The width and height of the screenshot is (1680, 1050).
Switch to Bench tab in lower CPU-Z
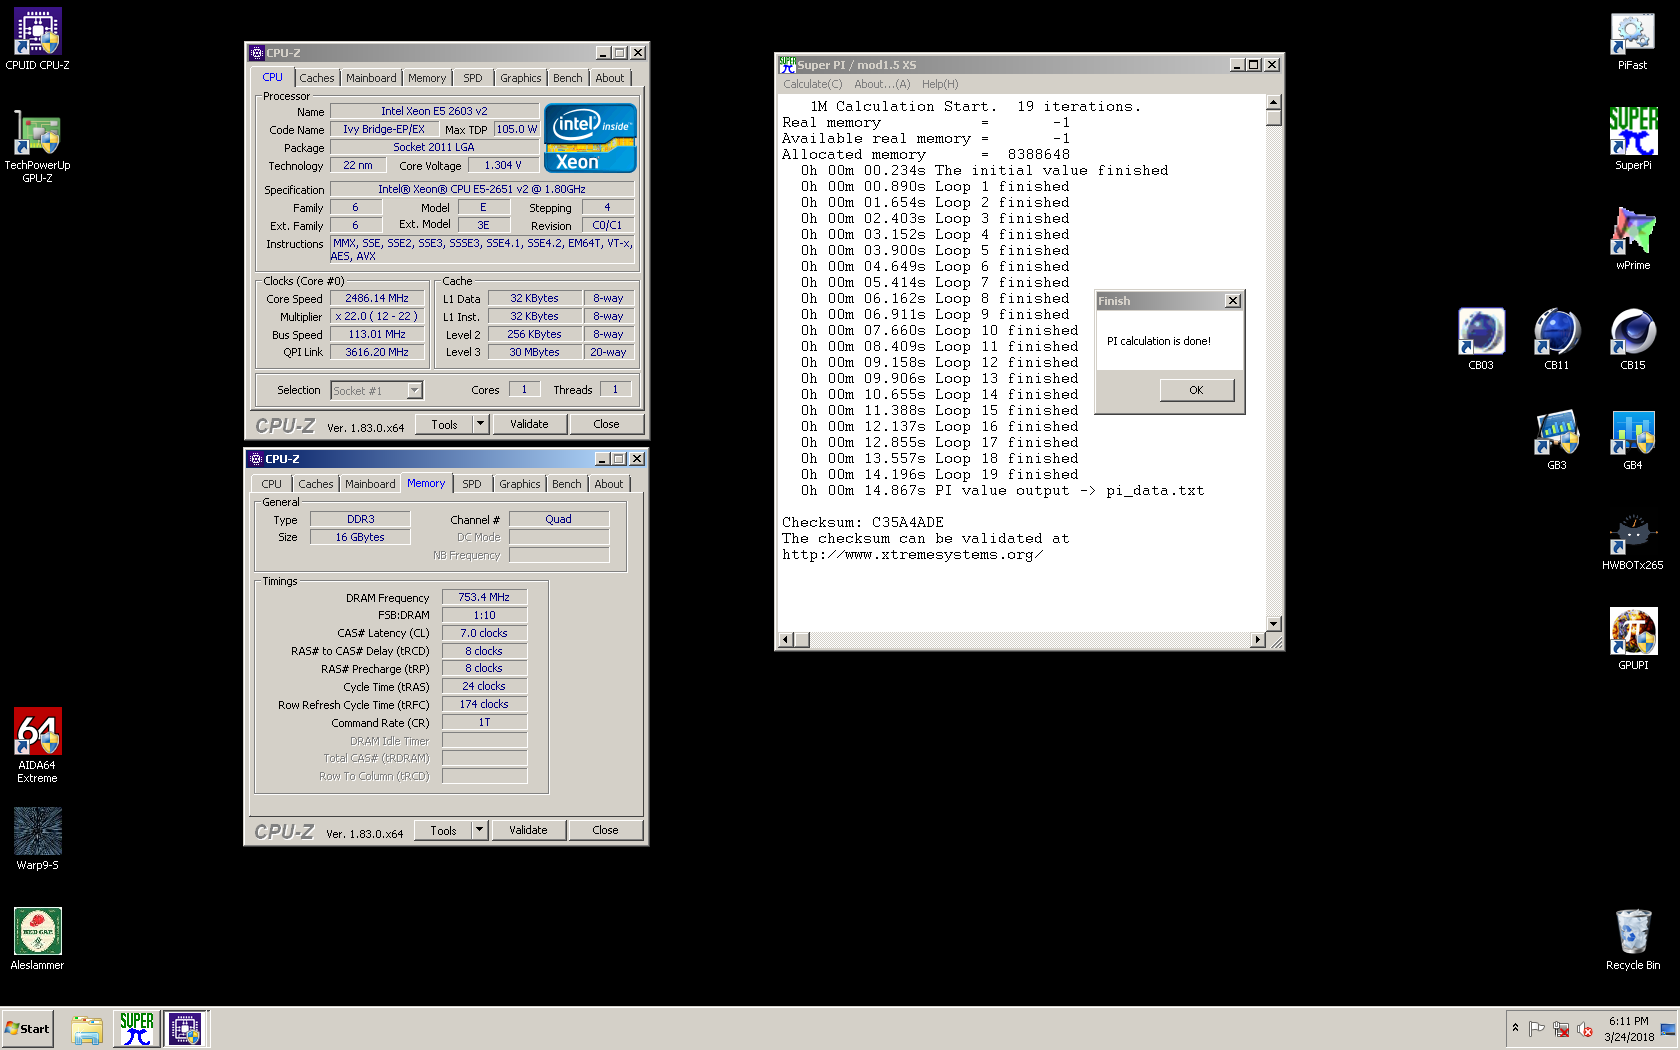566,484
